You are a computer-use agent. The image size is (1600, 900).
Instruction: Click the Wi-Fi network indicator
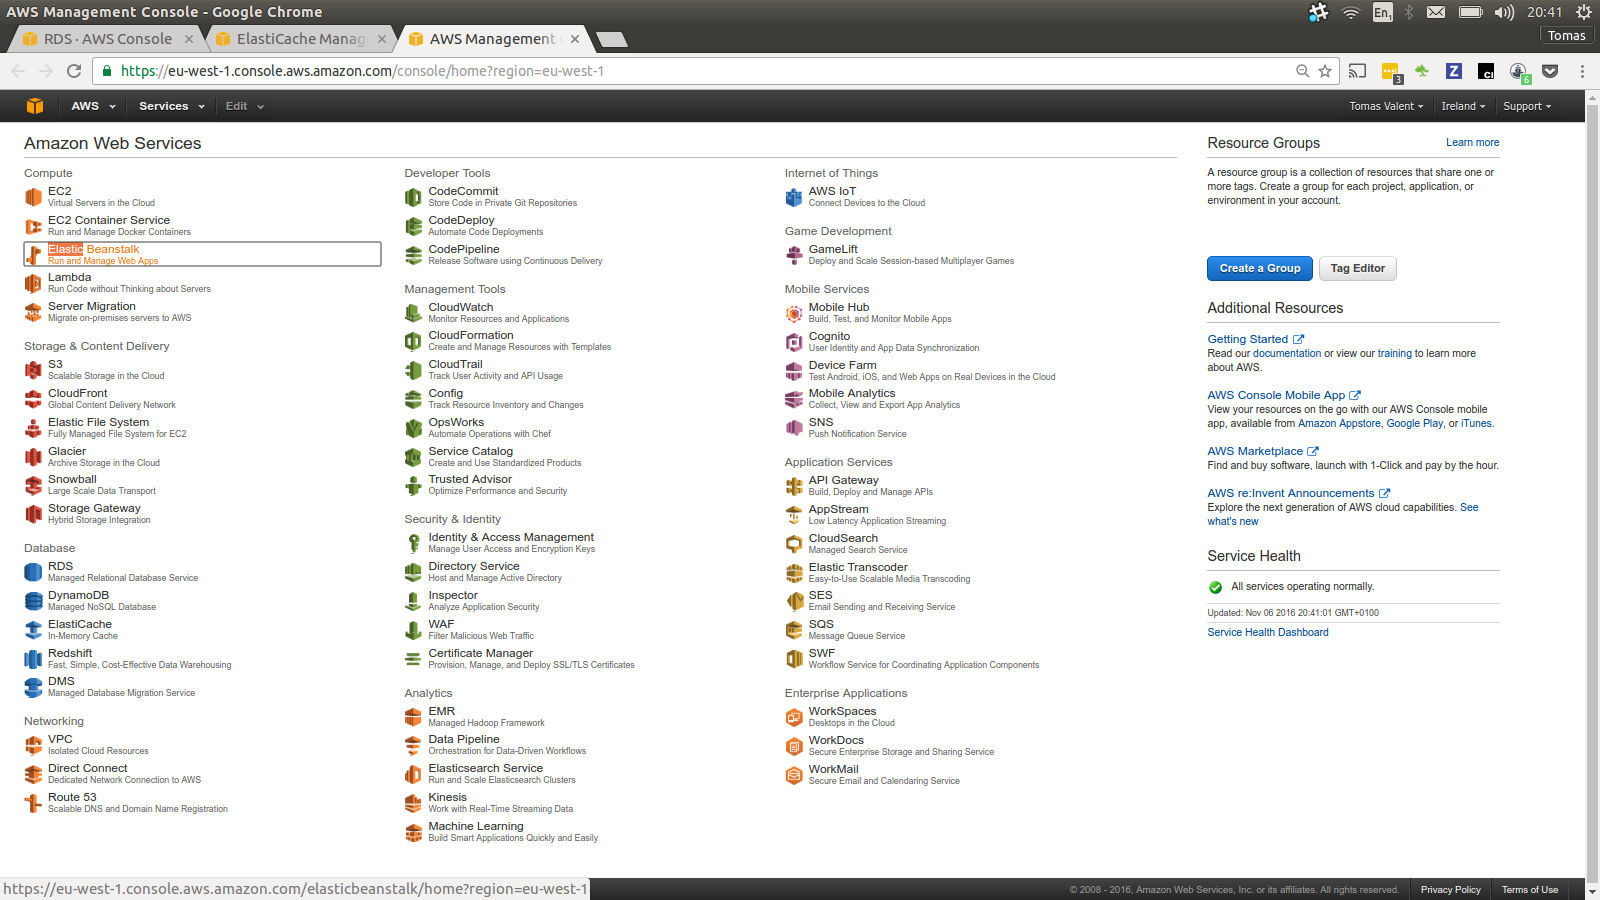(x=1351, y=12)
